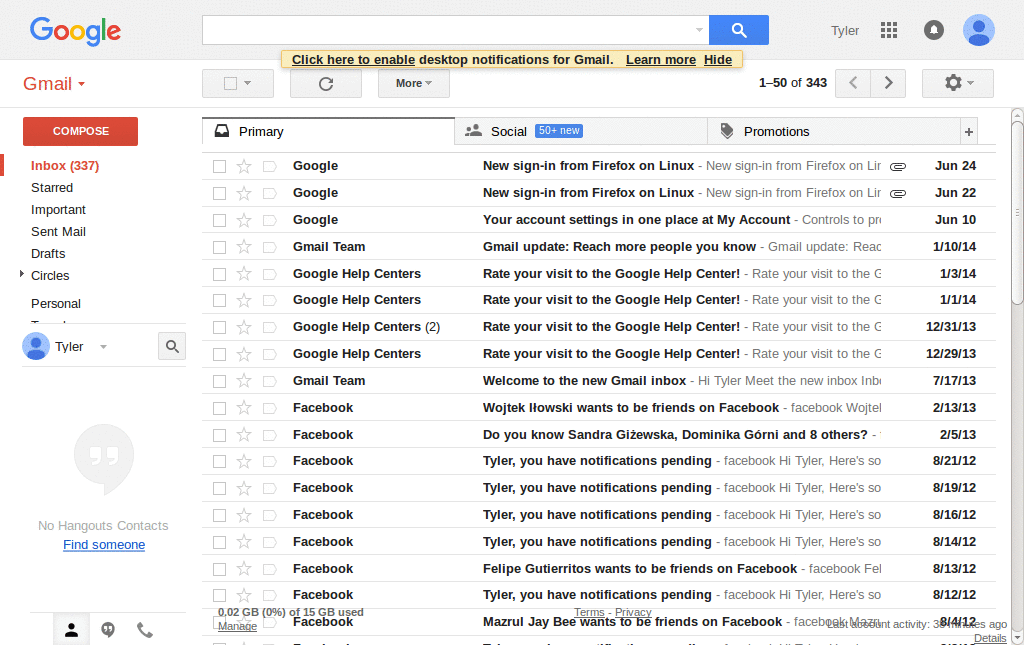
Task: Click the COMPOSE button
Action: pyautogui.click(x=80, y=131)
